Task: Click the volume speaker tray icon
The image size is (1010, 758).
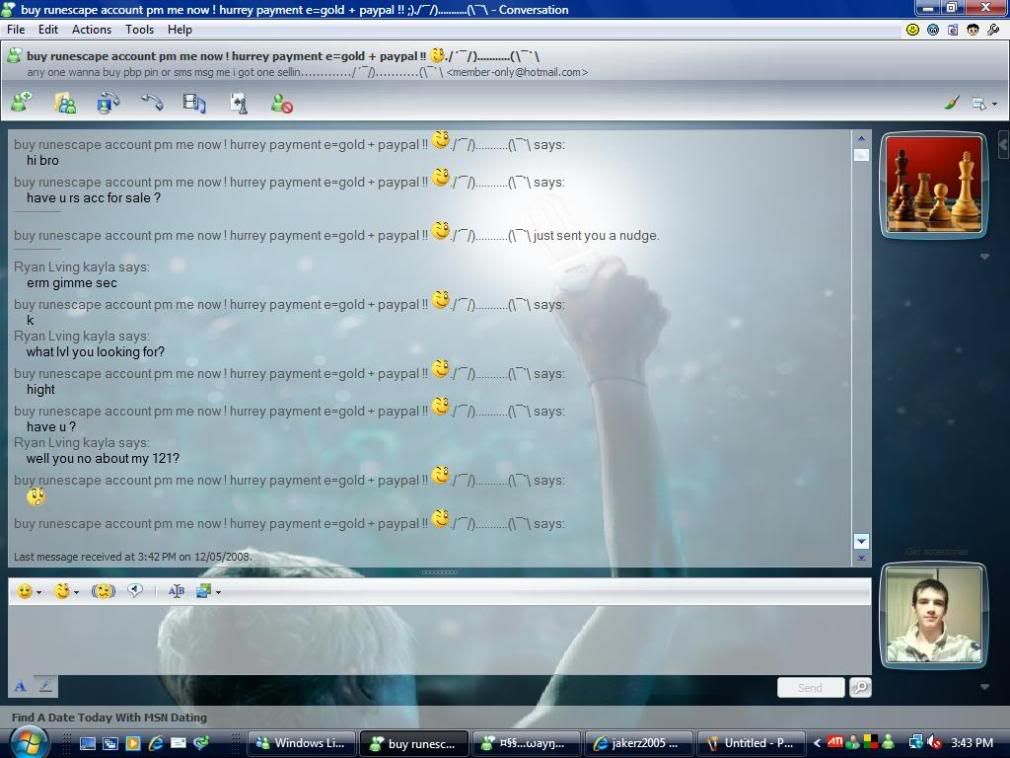Action: (x=934, y=743)
